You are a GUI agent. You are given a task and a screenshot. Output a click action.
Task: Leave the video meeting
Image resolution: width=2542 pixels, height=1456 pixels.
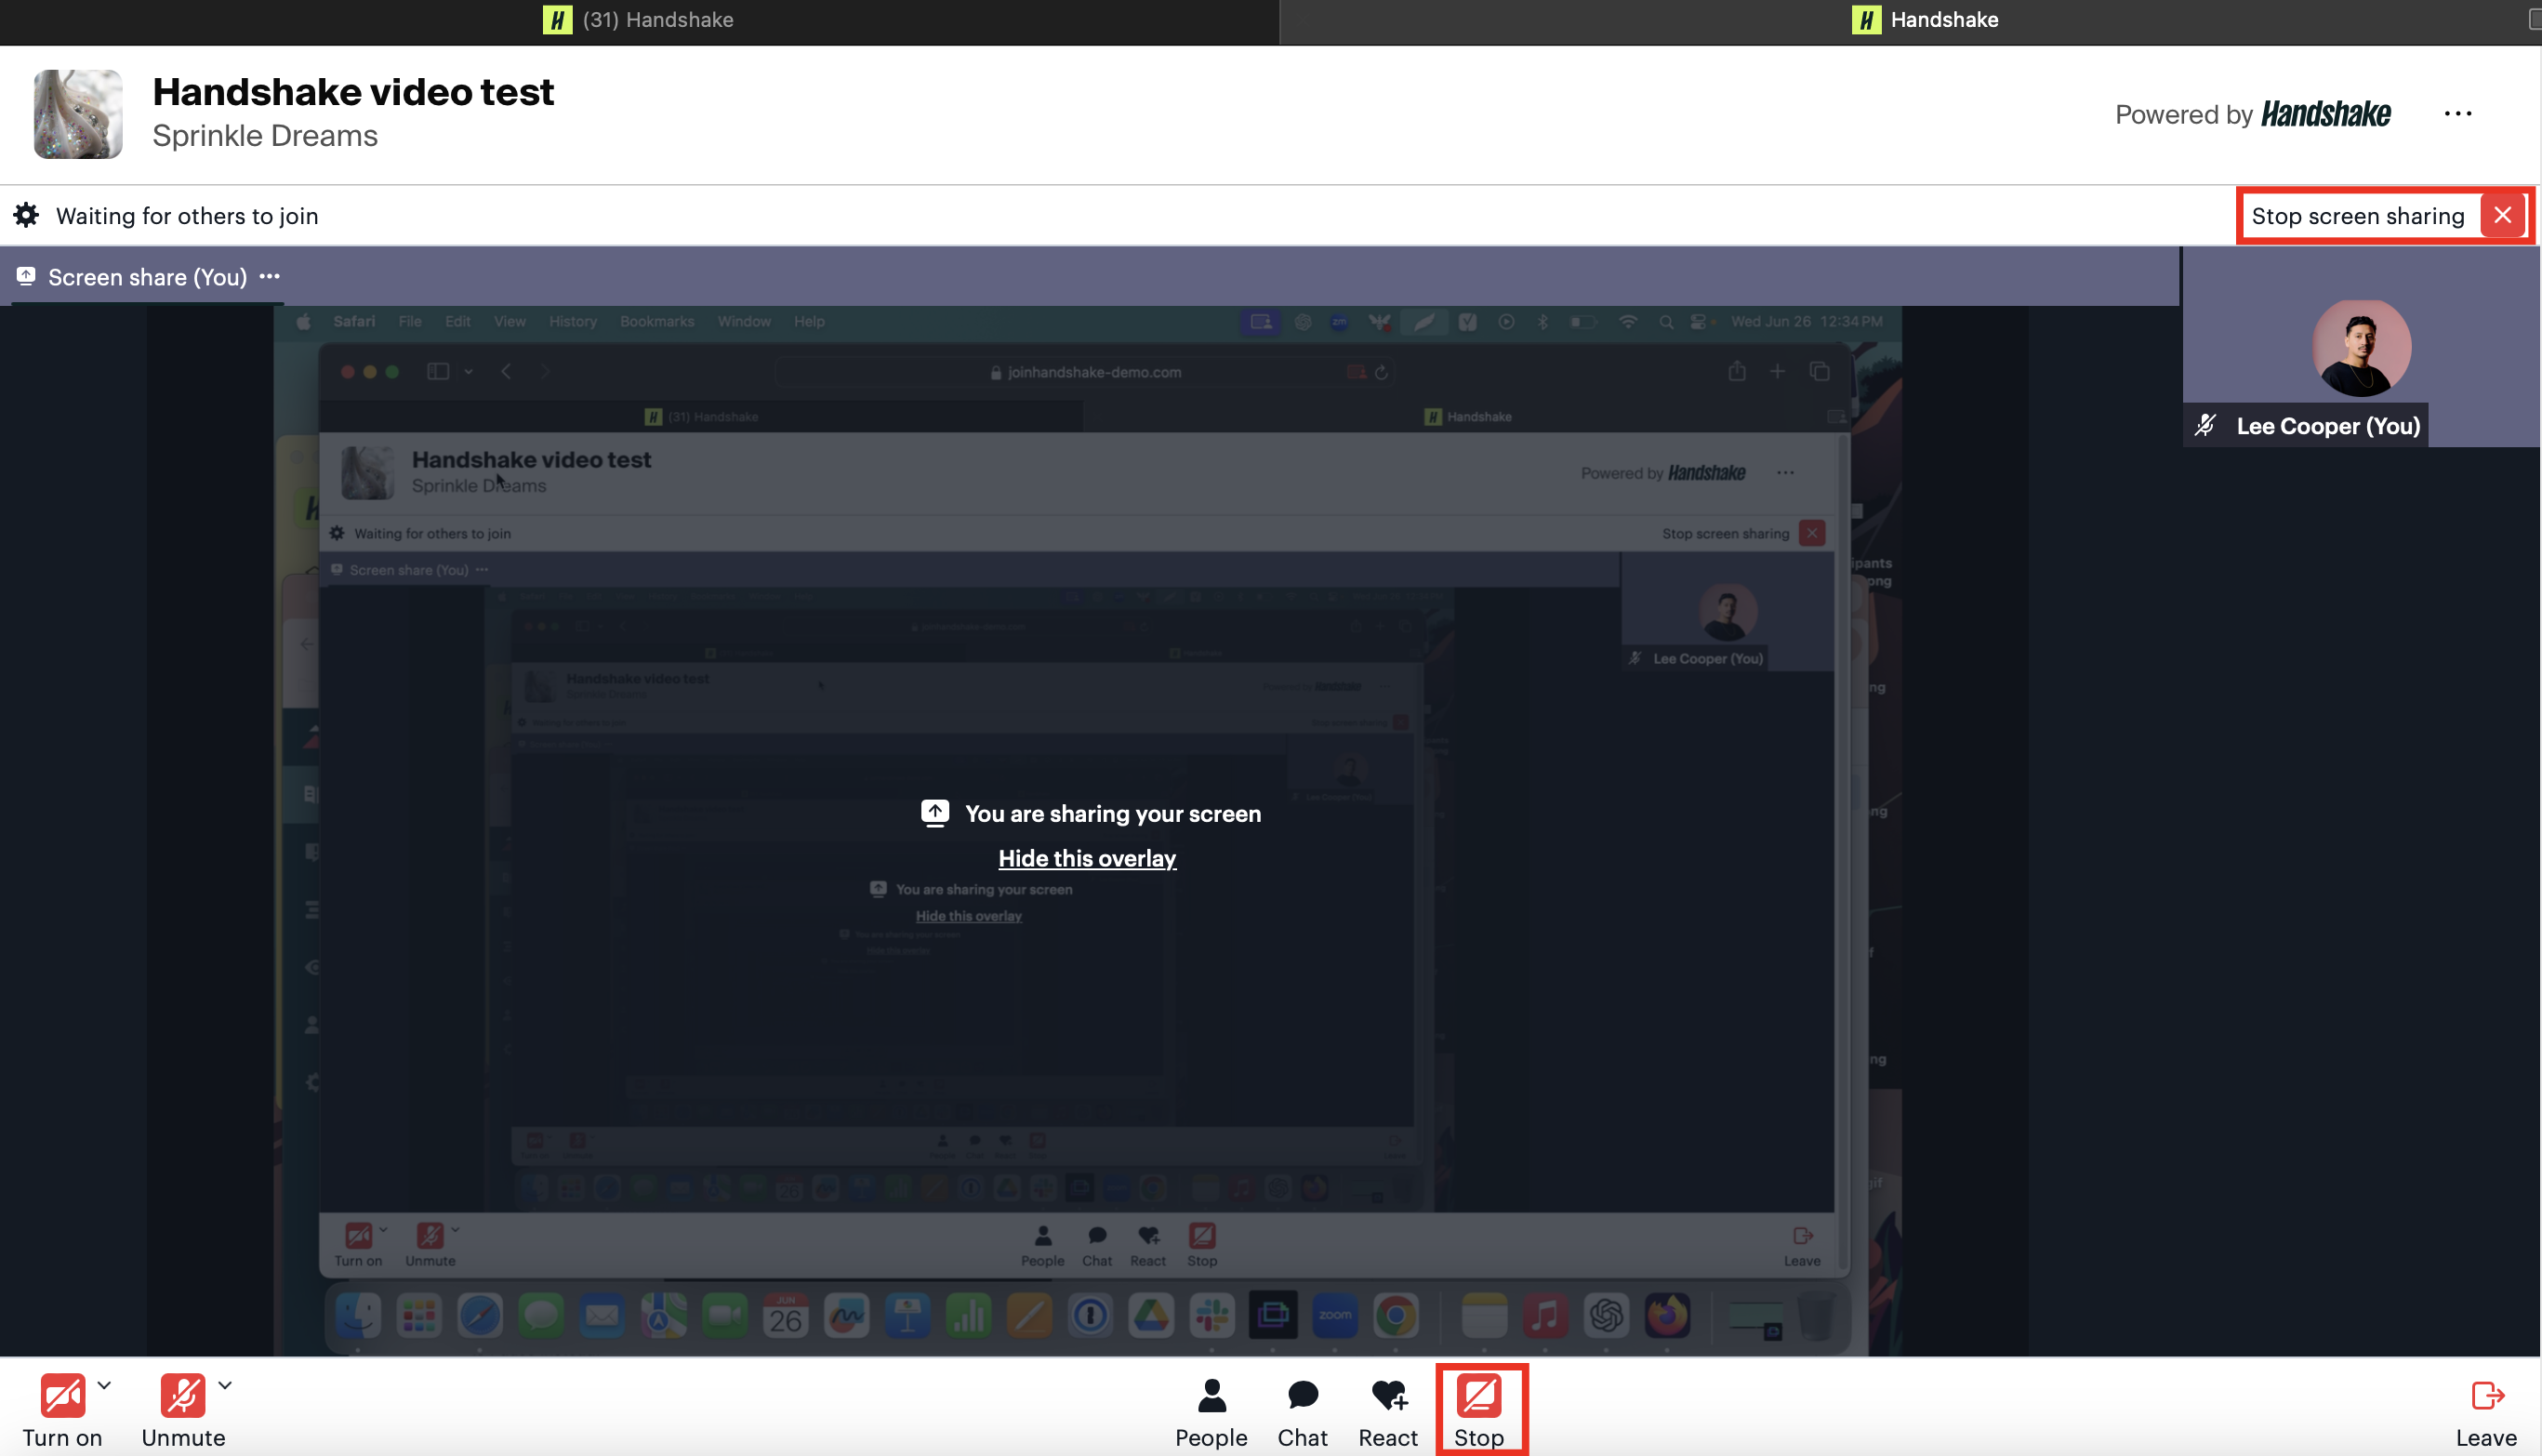tap(2486, 1412)
